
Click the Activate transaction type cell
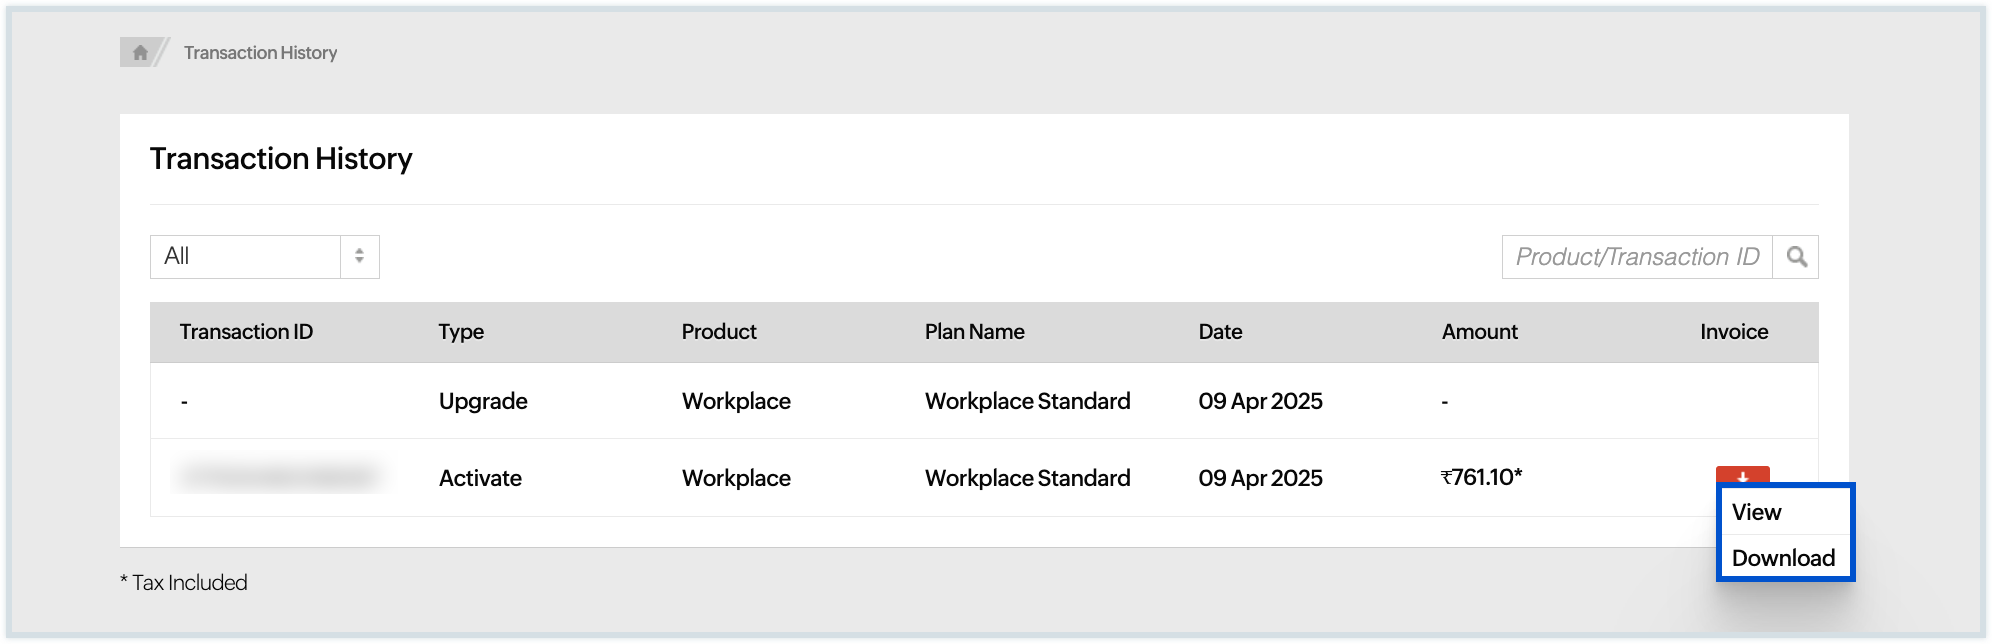[x=480, y=478]
